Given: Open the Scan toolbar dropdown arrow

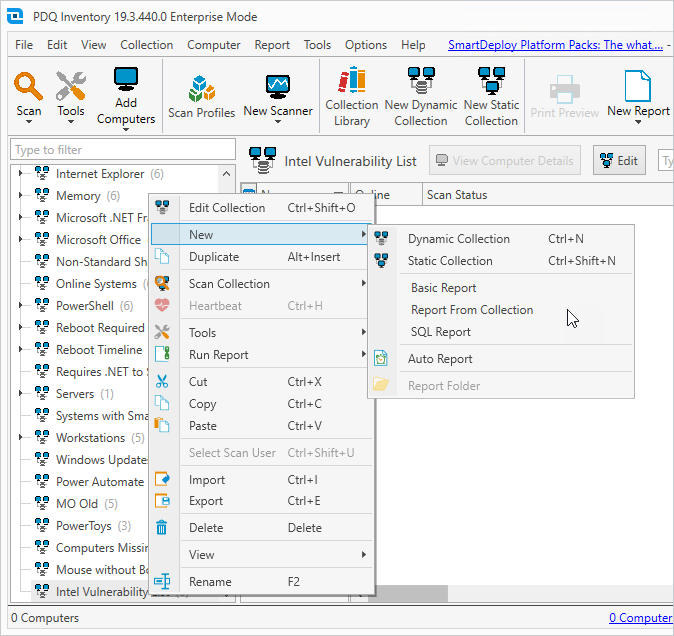Looking at the screenshot, I should point(29,122).
